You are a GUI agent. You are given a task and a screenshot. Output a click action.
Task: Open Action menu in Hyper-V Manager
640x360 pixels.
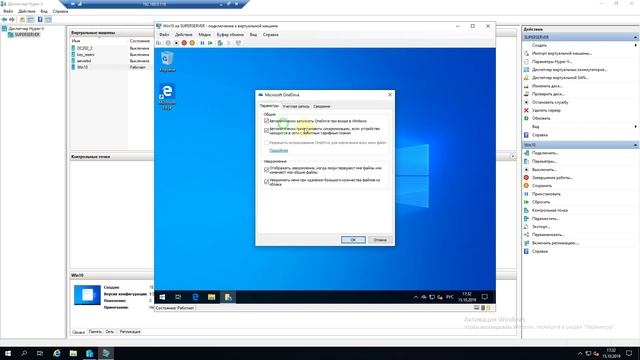click(x=27, y=11)
